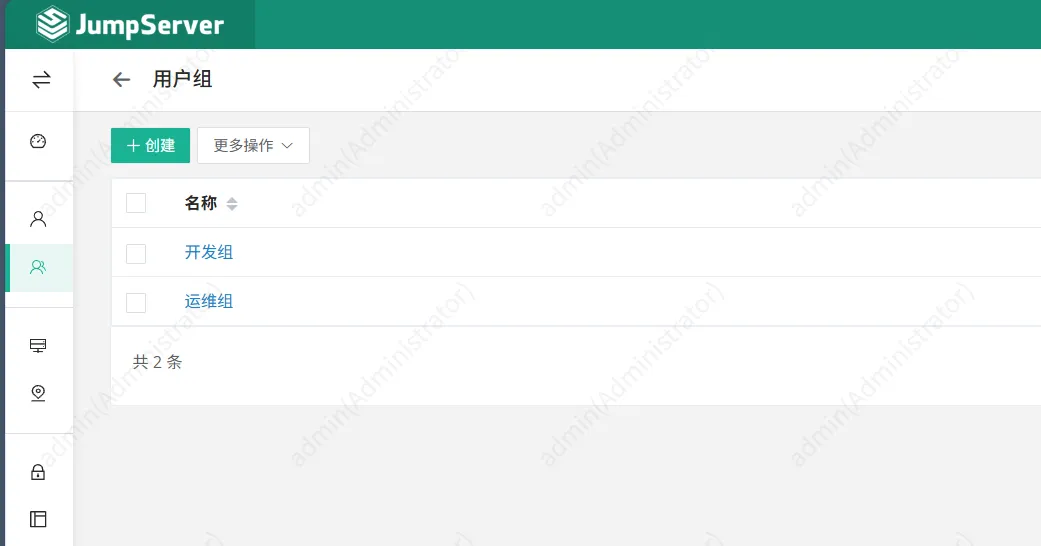Expand the 更多操作 dropdown
The image size is (1041, 546).
253,145
